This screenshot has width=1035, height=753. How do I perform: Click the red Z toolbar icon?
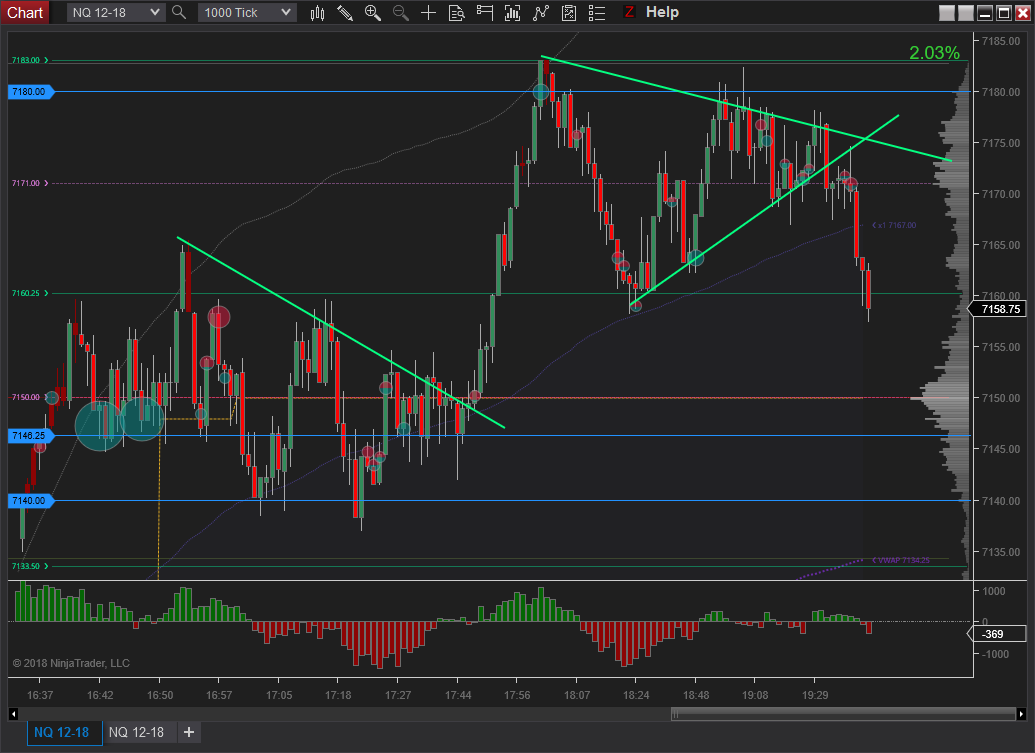629,12
